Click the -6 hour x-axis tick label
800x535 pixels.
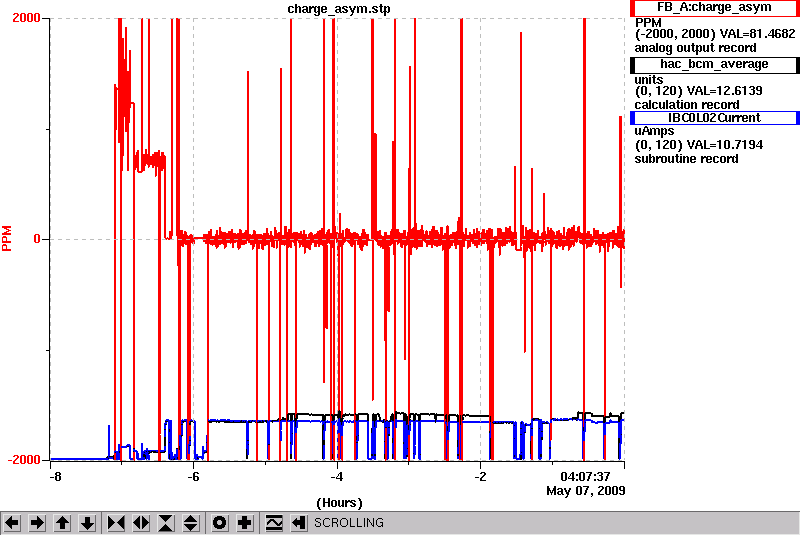(x=193, y=477)
